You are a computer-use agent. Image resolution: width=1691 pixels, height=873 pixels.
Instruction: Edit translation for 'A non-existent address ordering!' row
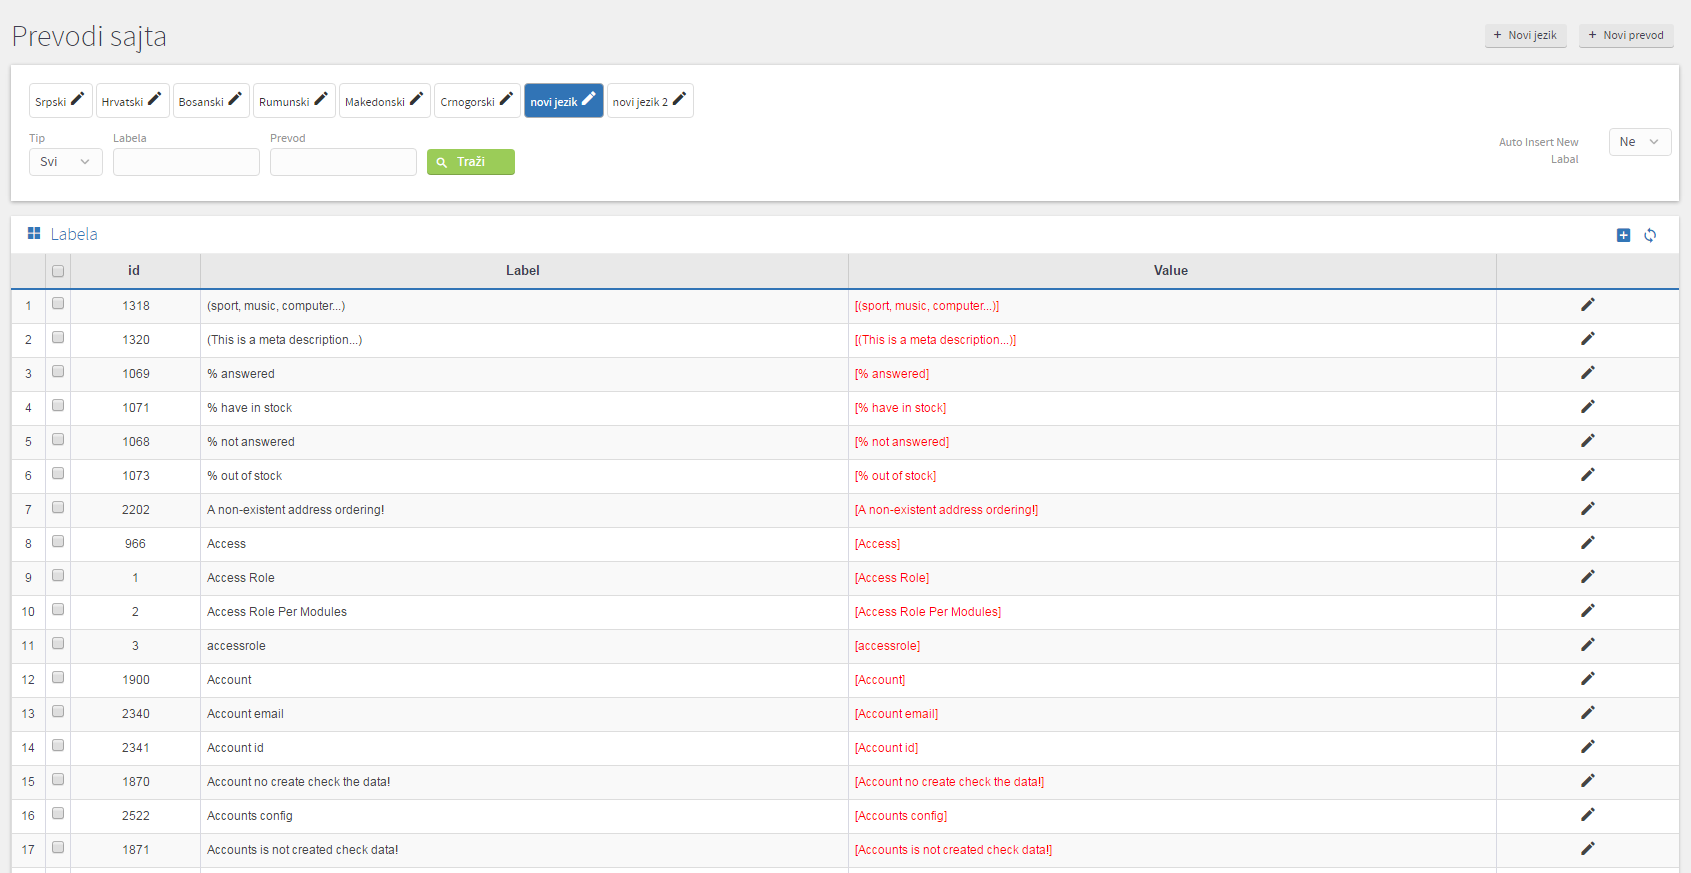click(1587, 509)
